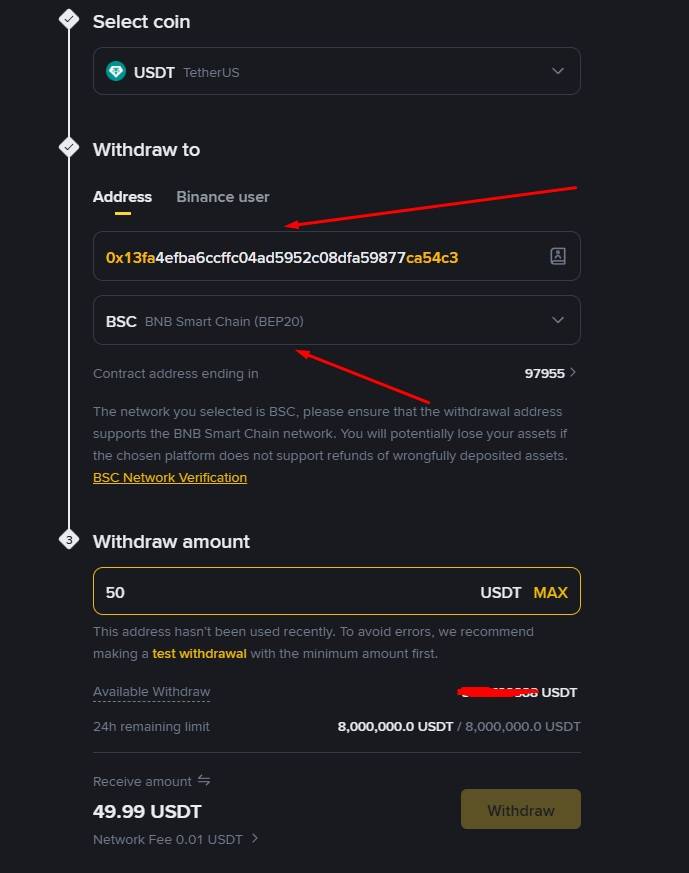Click the step 2 checkmark beside Withdraw to

[68, 146]
